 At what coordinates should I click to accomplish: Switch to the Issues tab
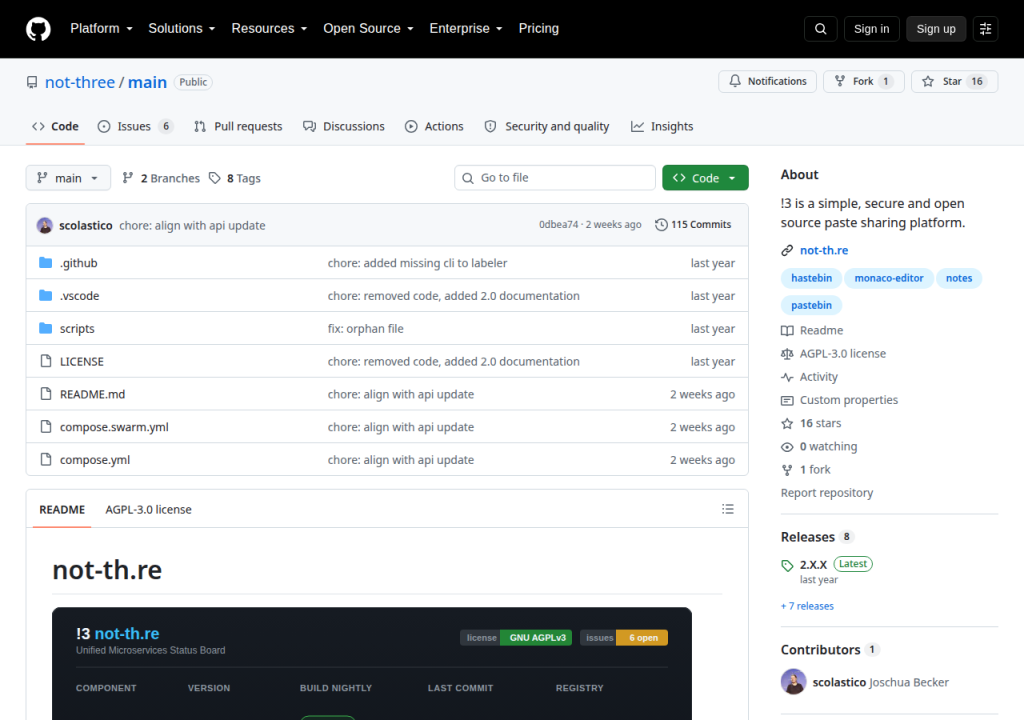[x=135, y=126]
